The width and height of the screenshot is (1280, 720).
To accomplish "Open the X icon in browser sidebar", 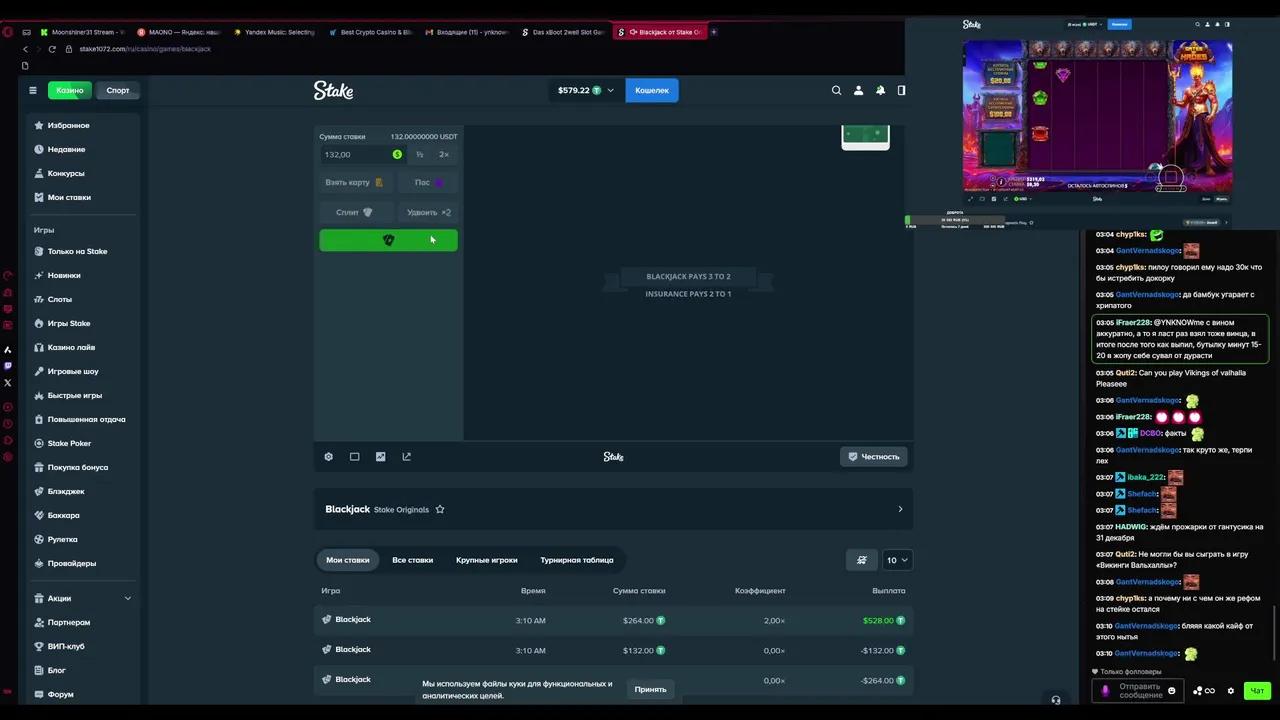I will tap(8, 383).
